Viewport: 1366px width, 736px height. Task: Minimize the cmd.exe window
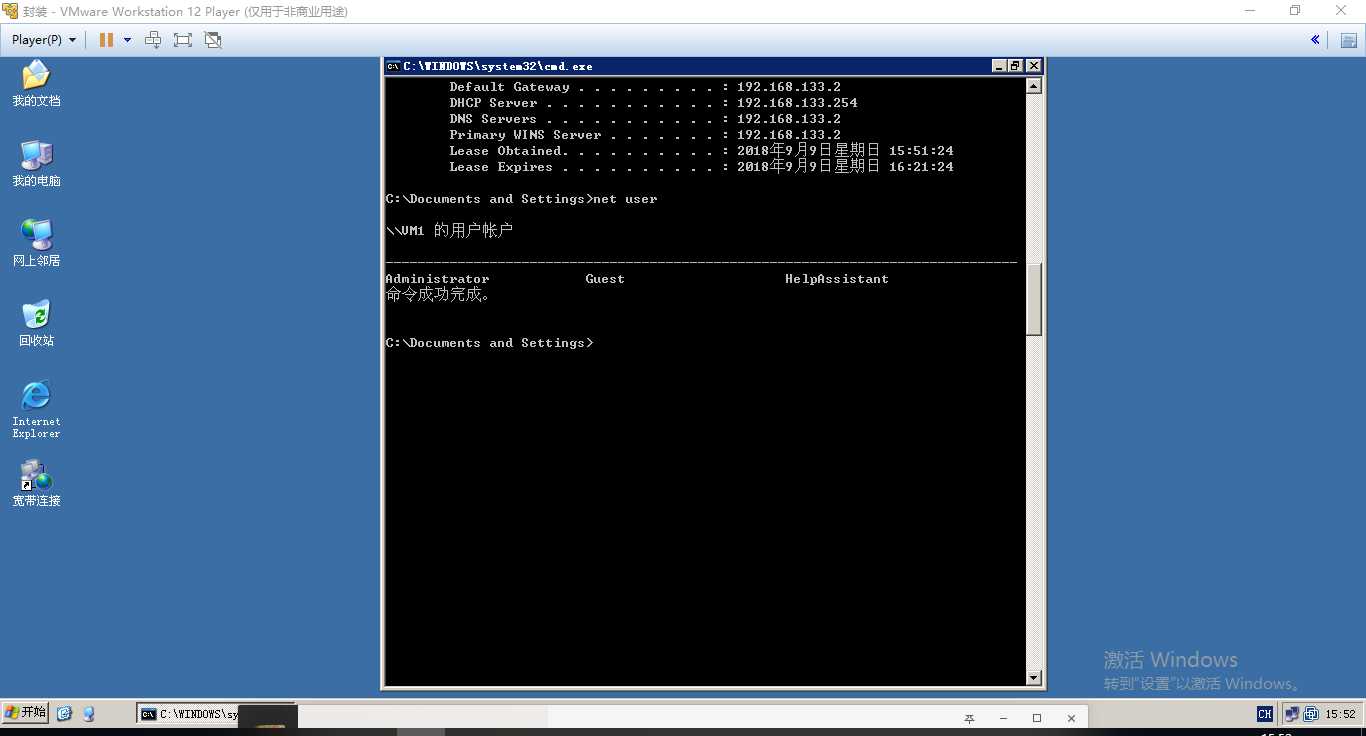999,66
